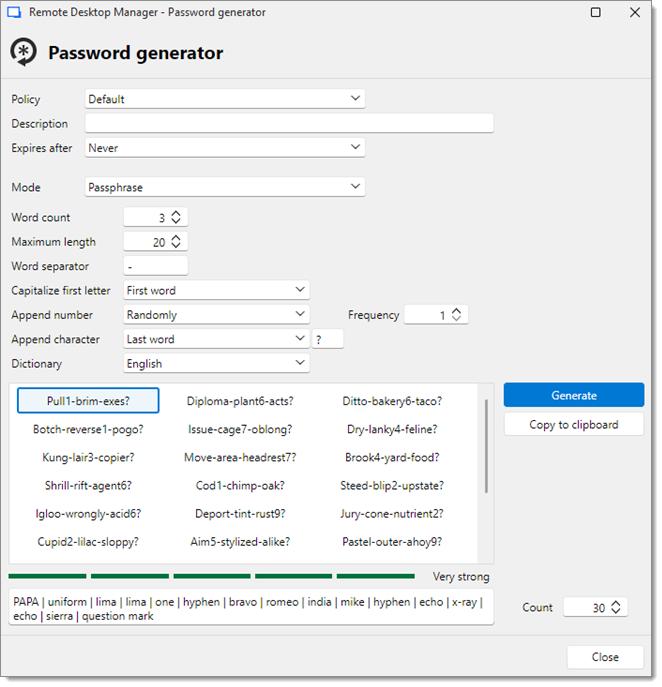Screen dimensions: 662x687
Task: Select password Cupid2-lilac-sloppy?
Action: pos(88,542)
